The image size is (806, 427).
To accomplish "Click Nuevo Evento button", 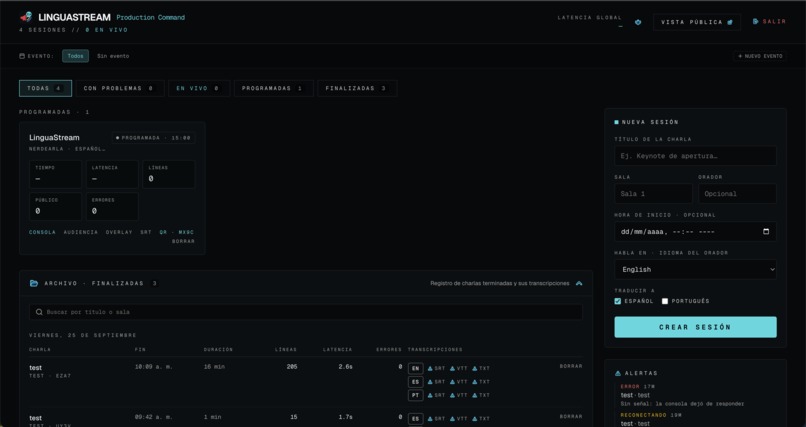I will click(760, 56).
